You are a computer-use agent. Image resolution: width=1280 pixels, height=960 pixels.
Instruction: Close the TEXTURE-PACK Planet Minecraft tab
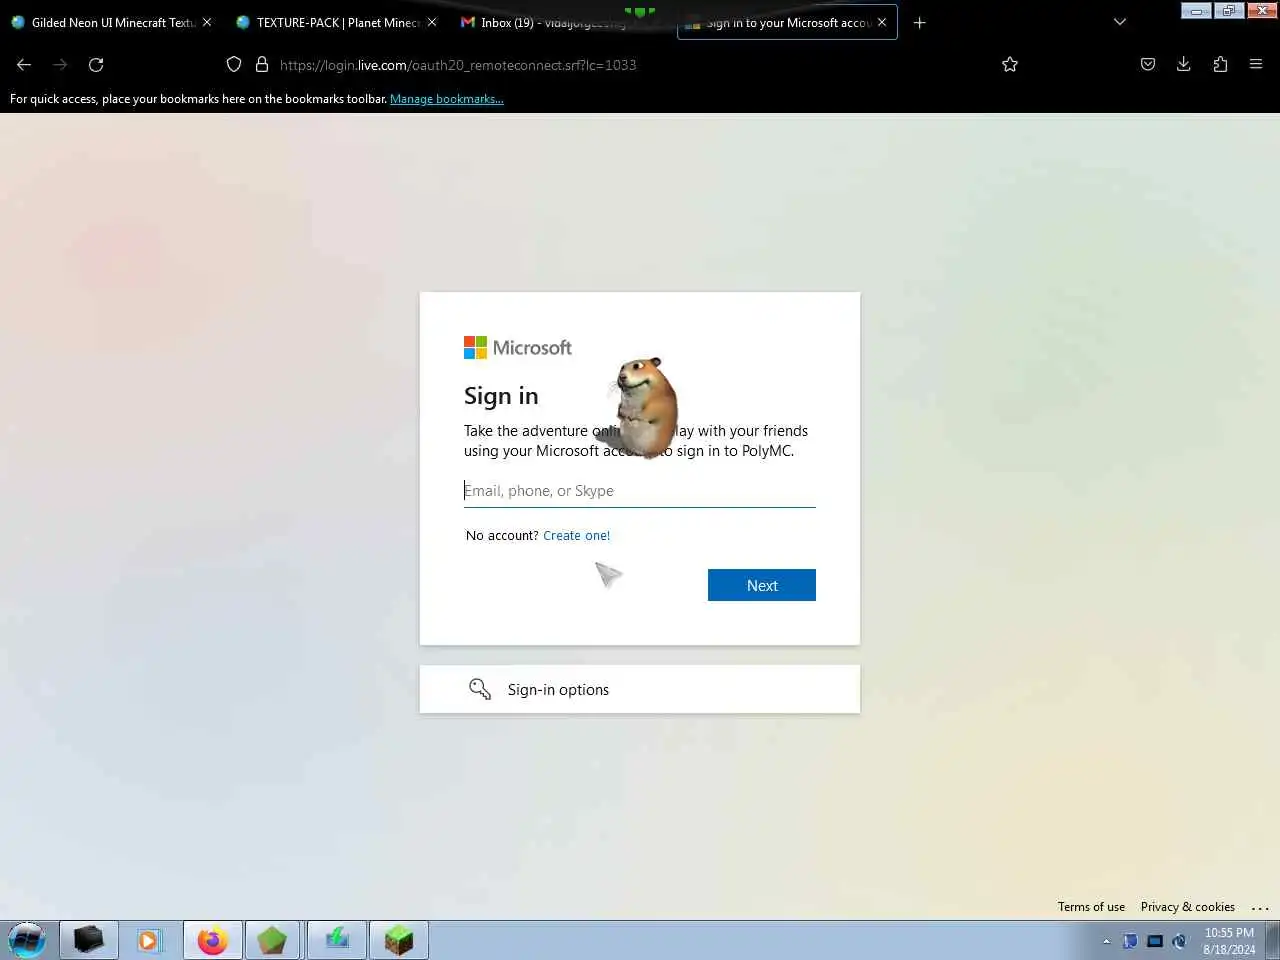coord(432,22)
